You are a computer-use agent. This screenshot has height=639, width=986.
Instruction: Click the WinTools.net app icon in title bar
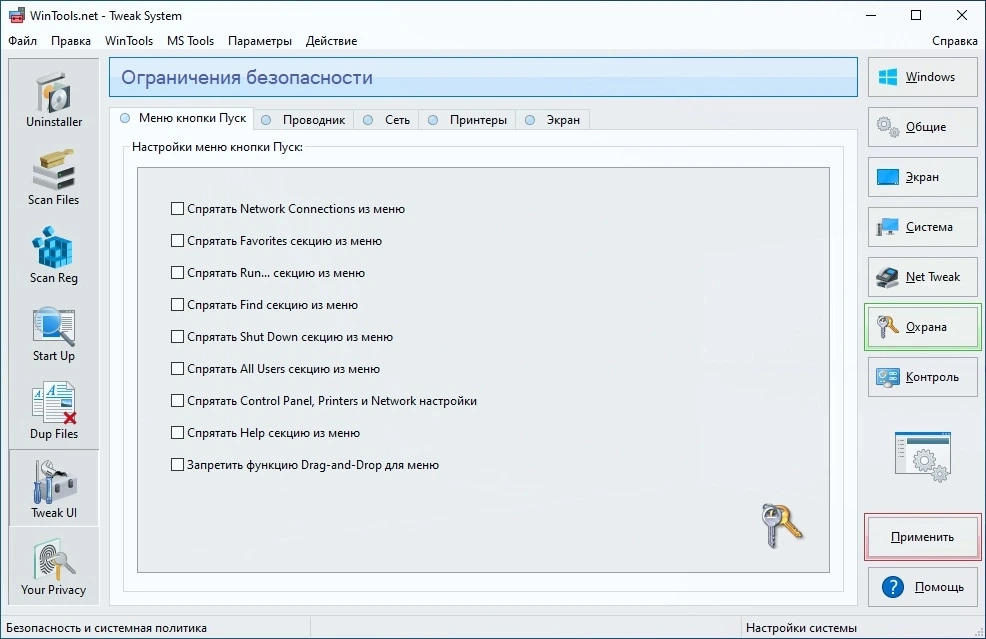[x=17, y=16]
